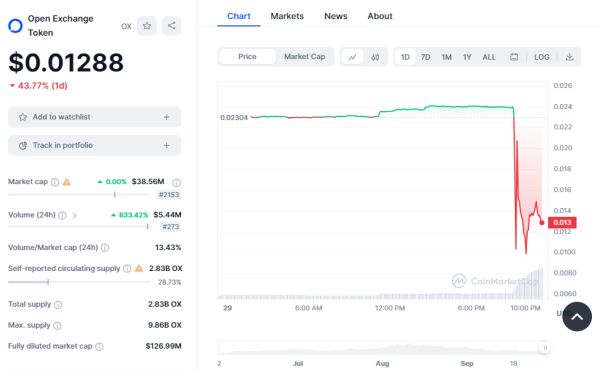Switch to line chart view
This screenshot has height=372, width=600.
pyautogui.click(x=352, y=57)
